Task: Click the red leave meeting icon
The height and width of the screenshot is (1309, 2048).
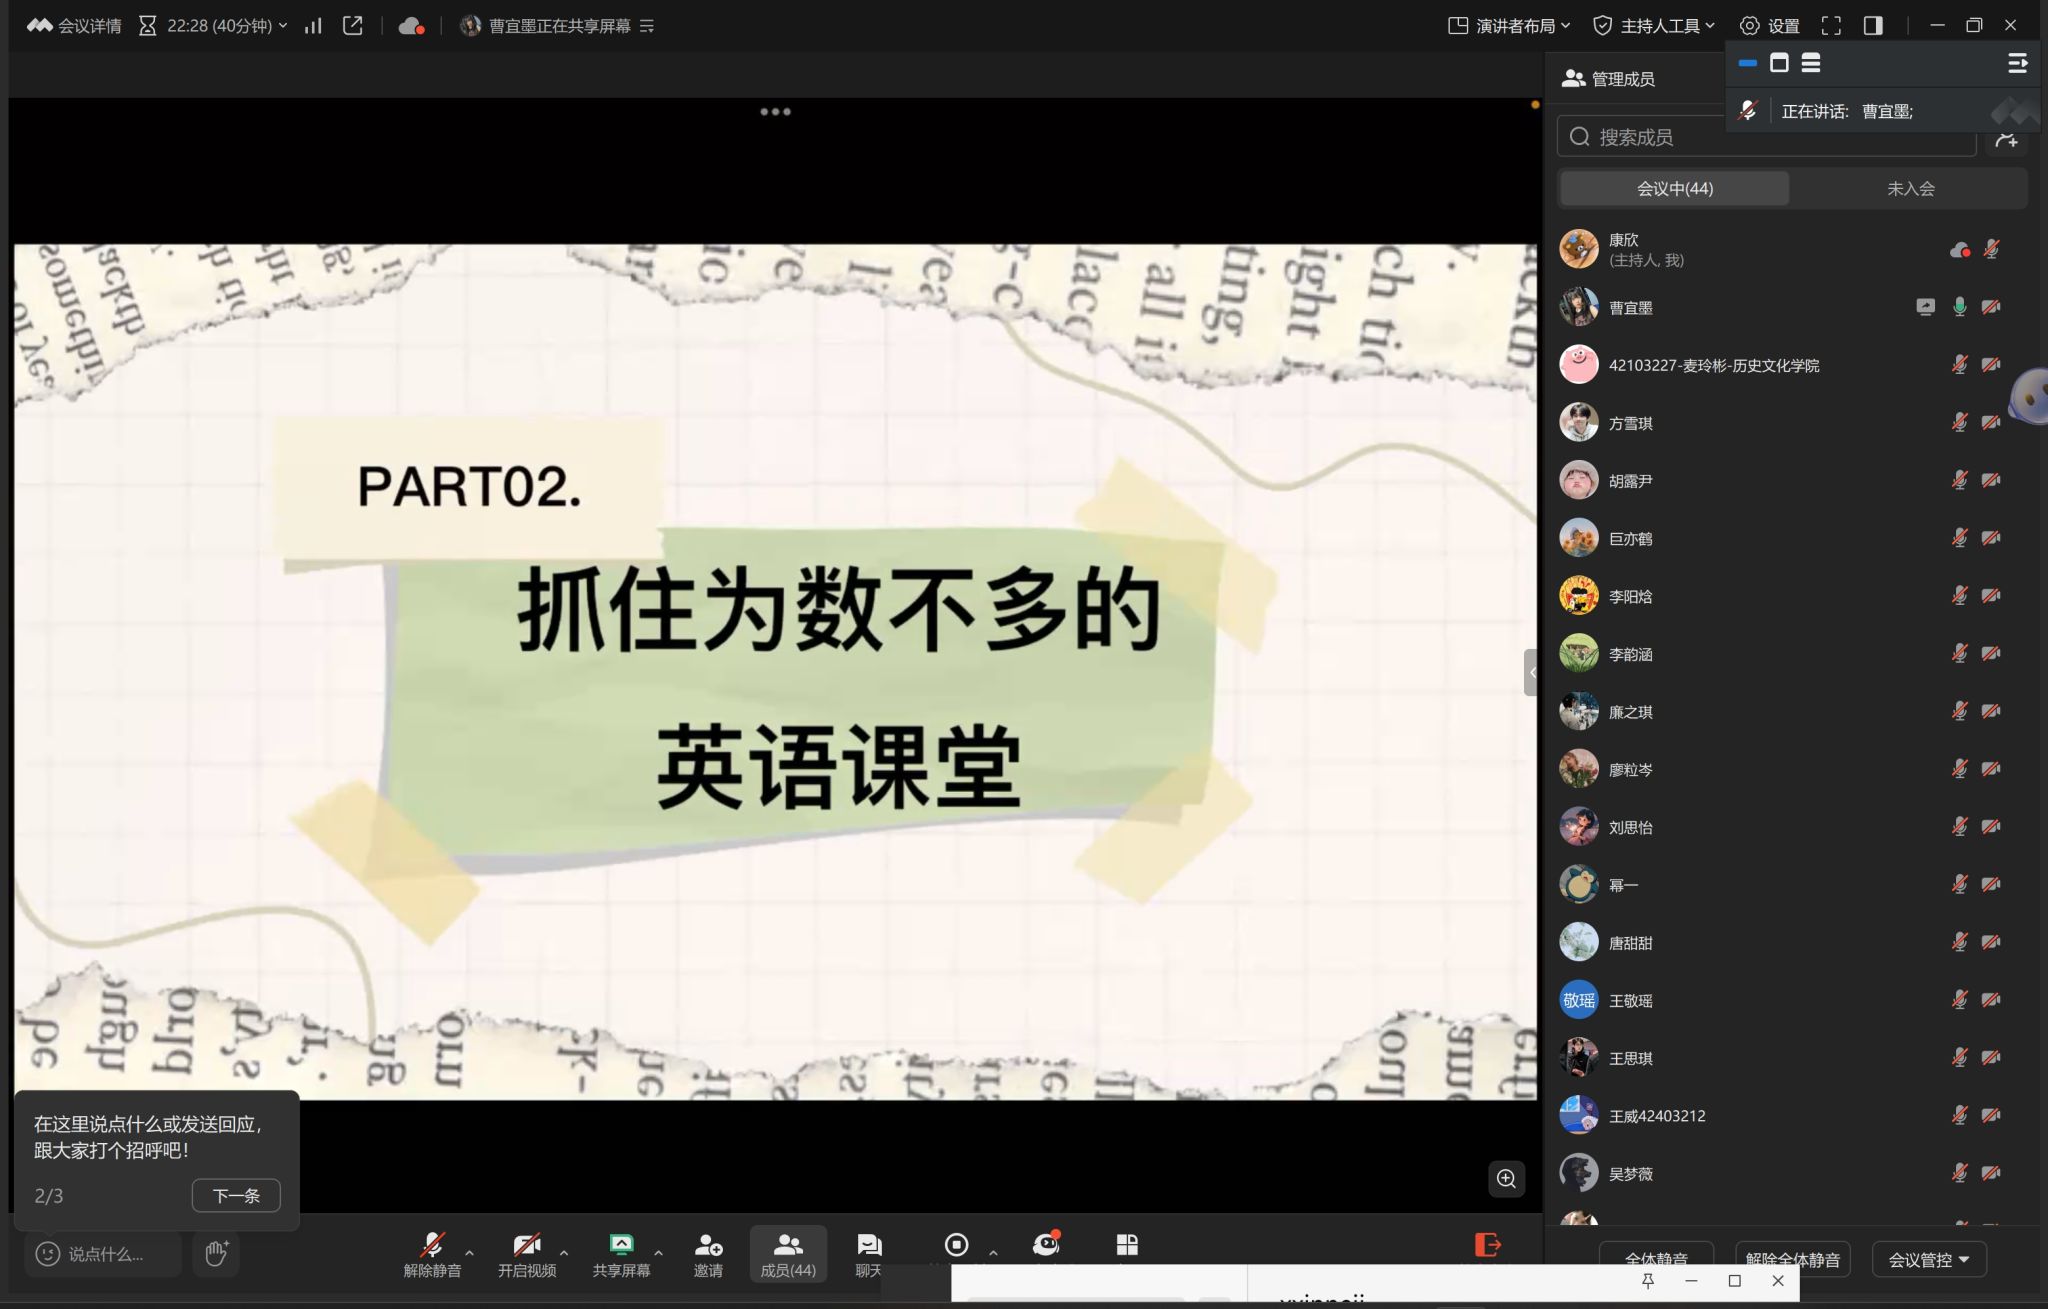Action: tap(1487, 1244)
